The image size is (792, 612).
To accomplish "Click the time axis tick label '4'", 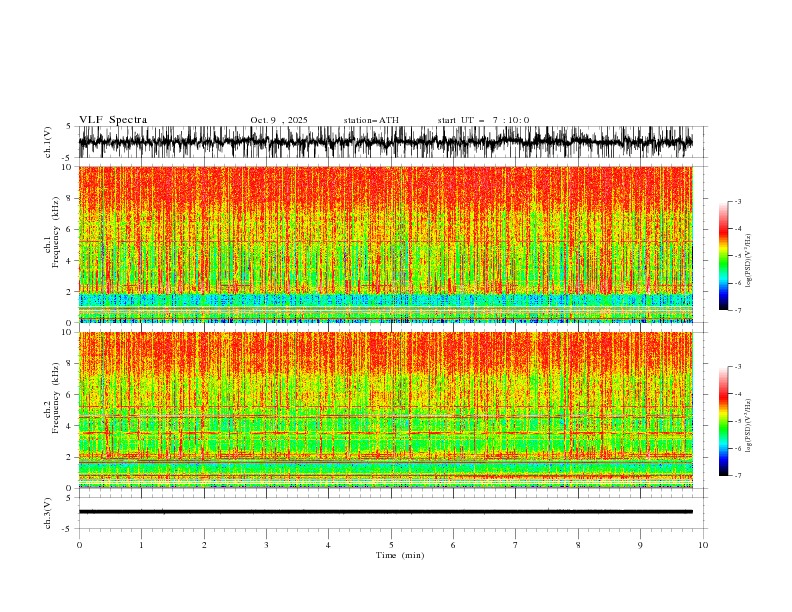I will pyautogui.click(x=328, y=545).
